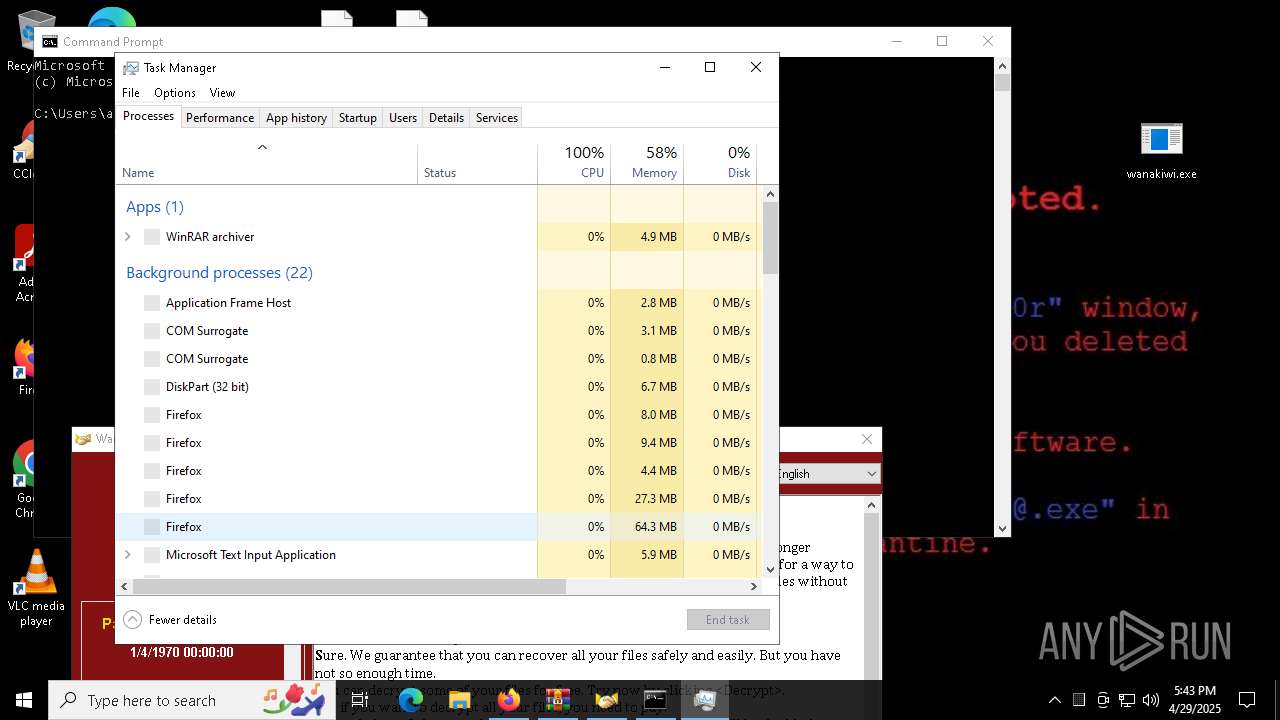Image resolution: width=1280 pixels, height=720 pixels.
Task: Open the English language dropdown in Wana window
Action: click(x=828, y=474)
